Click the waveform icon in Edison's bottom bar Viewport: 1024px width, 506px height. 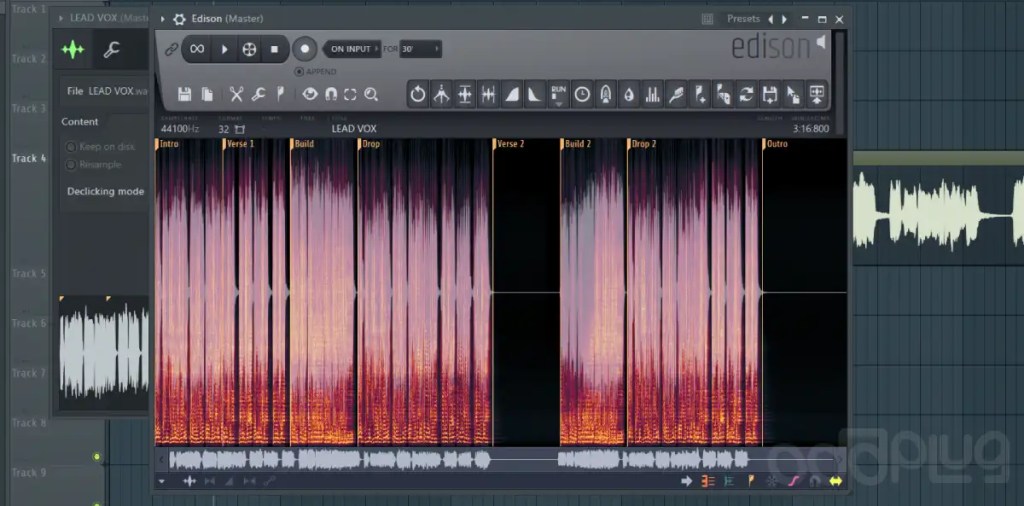pyautogui.click(x=189, y=482)
